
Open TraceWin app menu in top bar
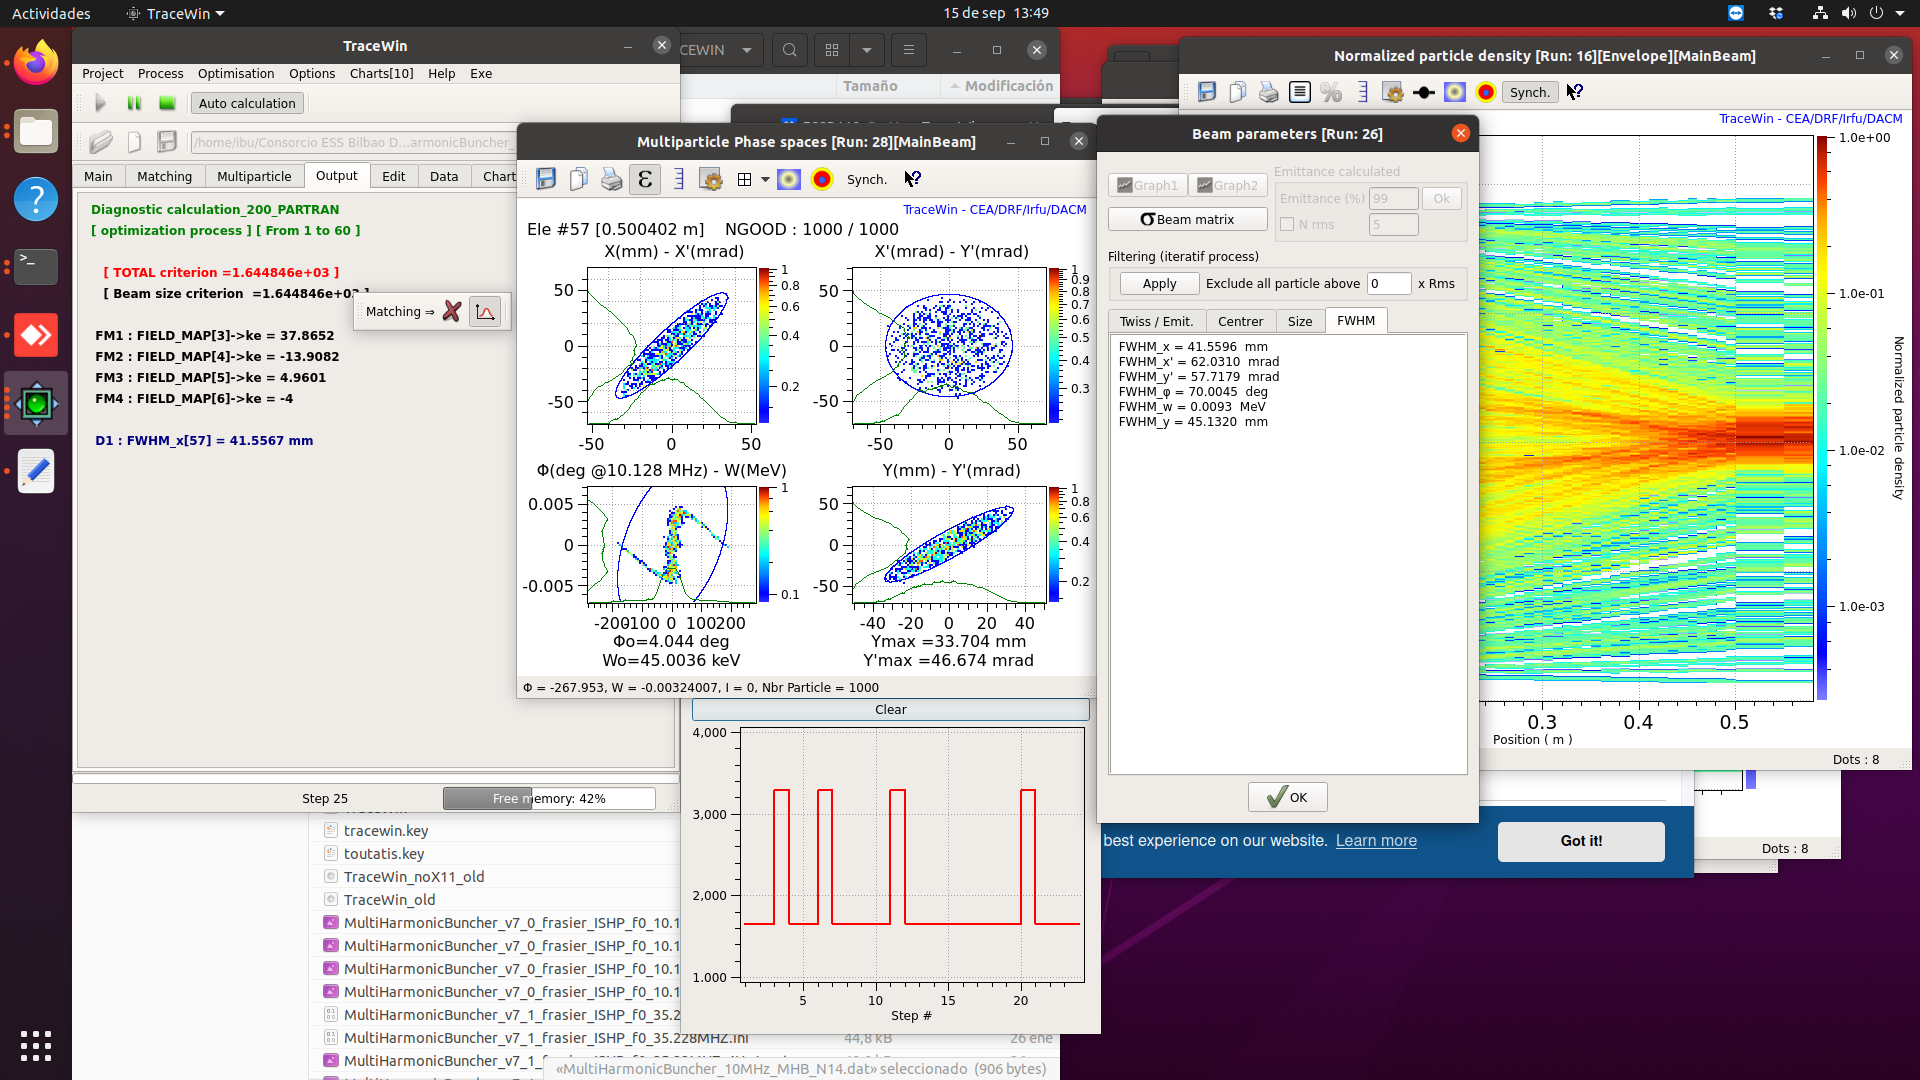[x=176, y=13]
